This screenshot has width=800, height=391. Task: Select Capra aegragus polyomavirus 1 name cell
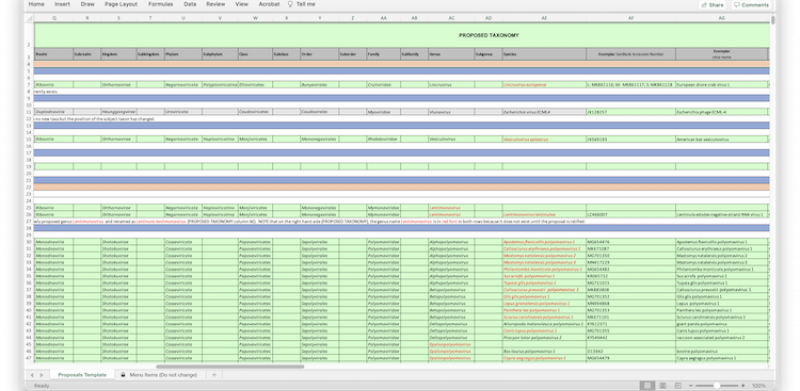(721, 358)
